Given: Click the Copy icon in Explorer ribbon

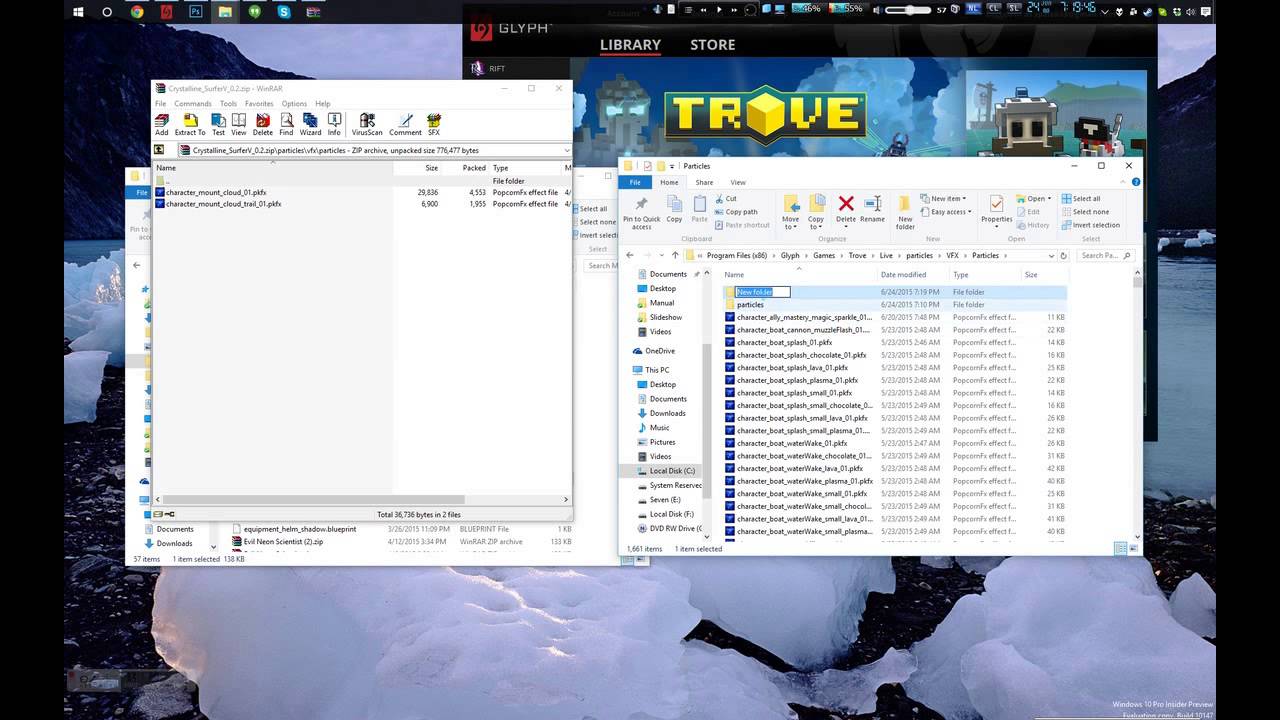Looking at the screenshot, I should [x=674, y=209].
